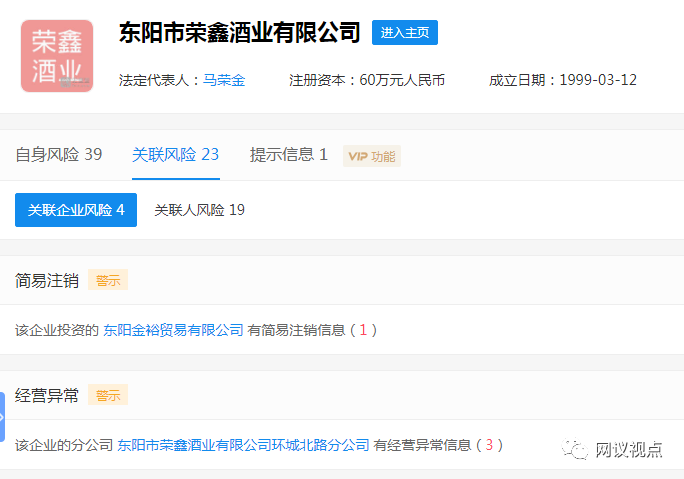Click the 经营异常 section heading
The image size is (684, 479).
click(x=47, y=395)
